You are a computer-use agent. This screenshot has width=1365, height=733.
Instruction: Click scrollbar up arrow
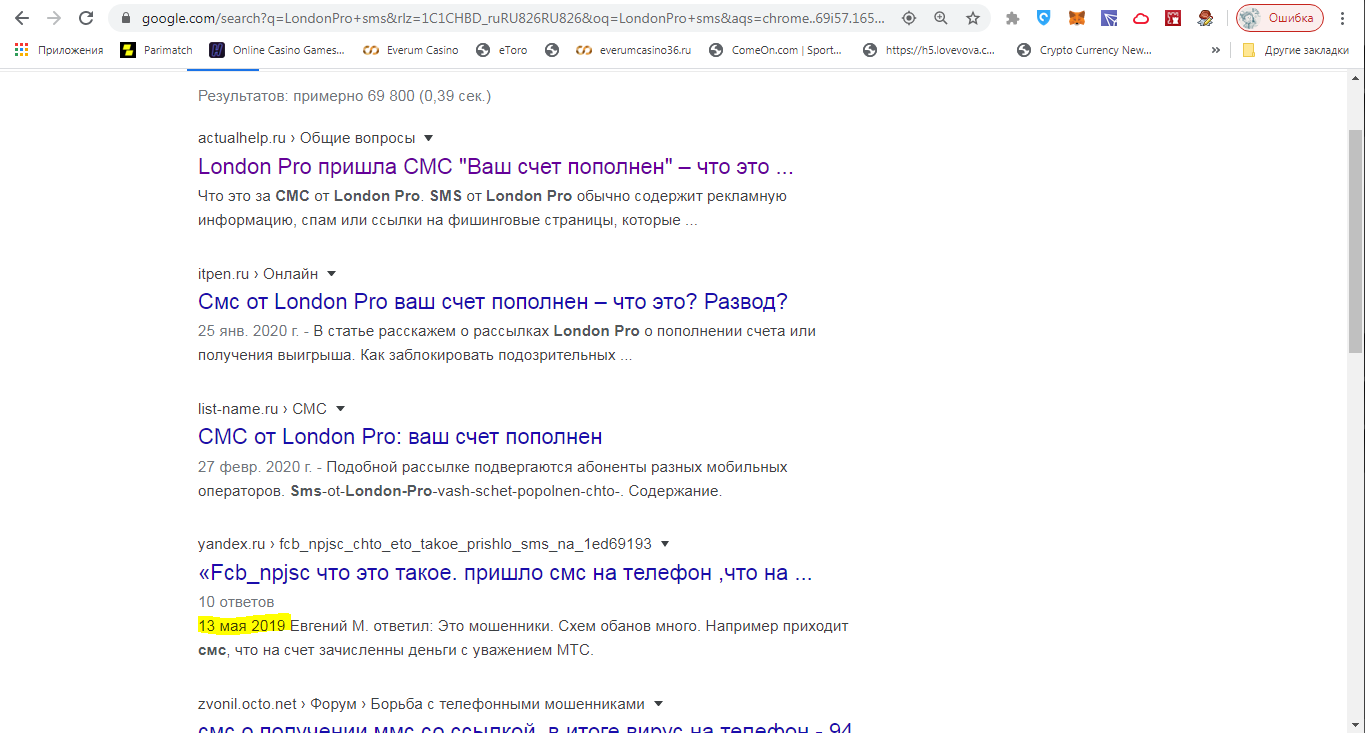1355,78
